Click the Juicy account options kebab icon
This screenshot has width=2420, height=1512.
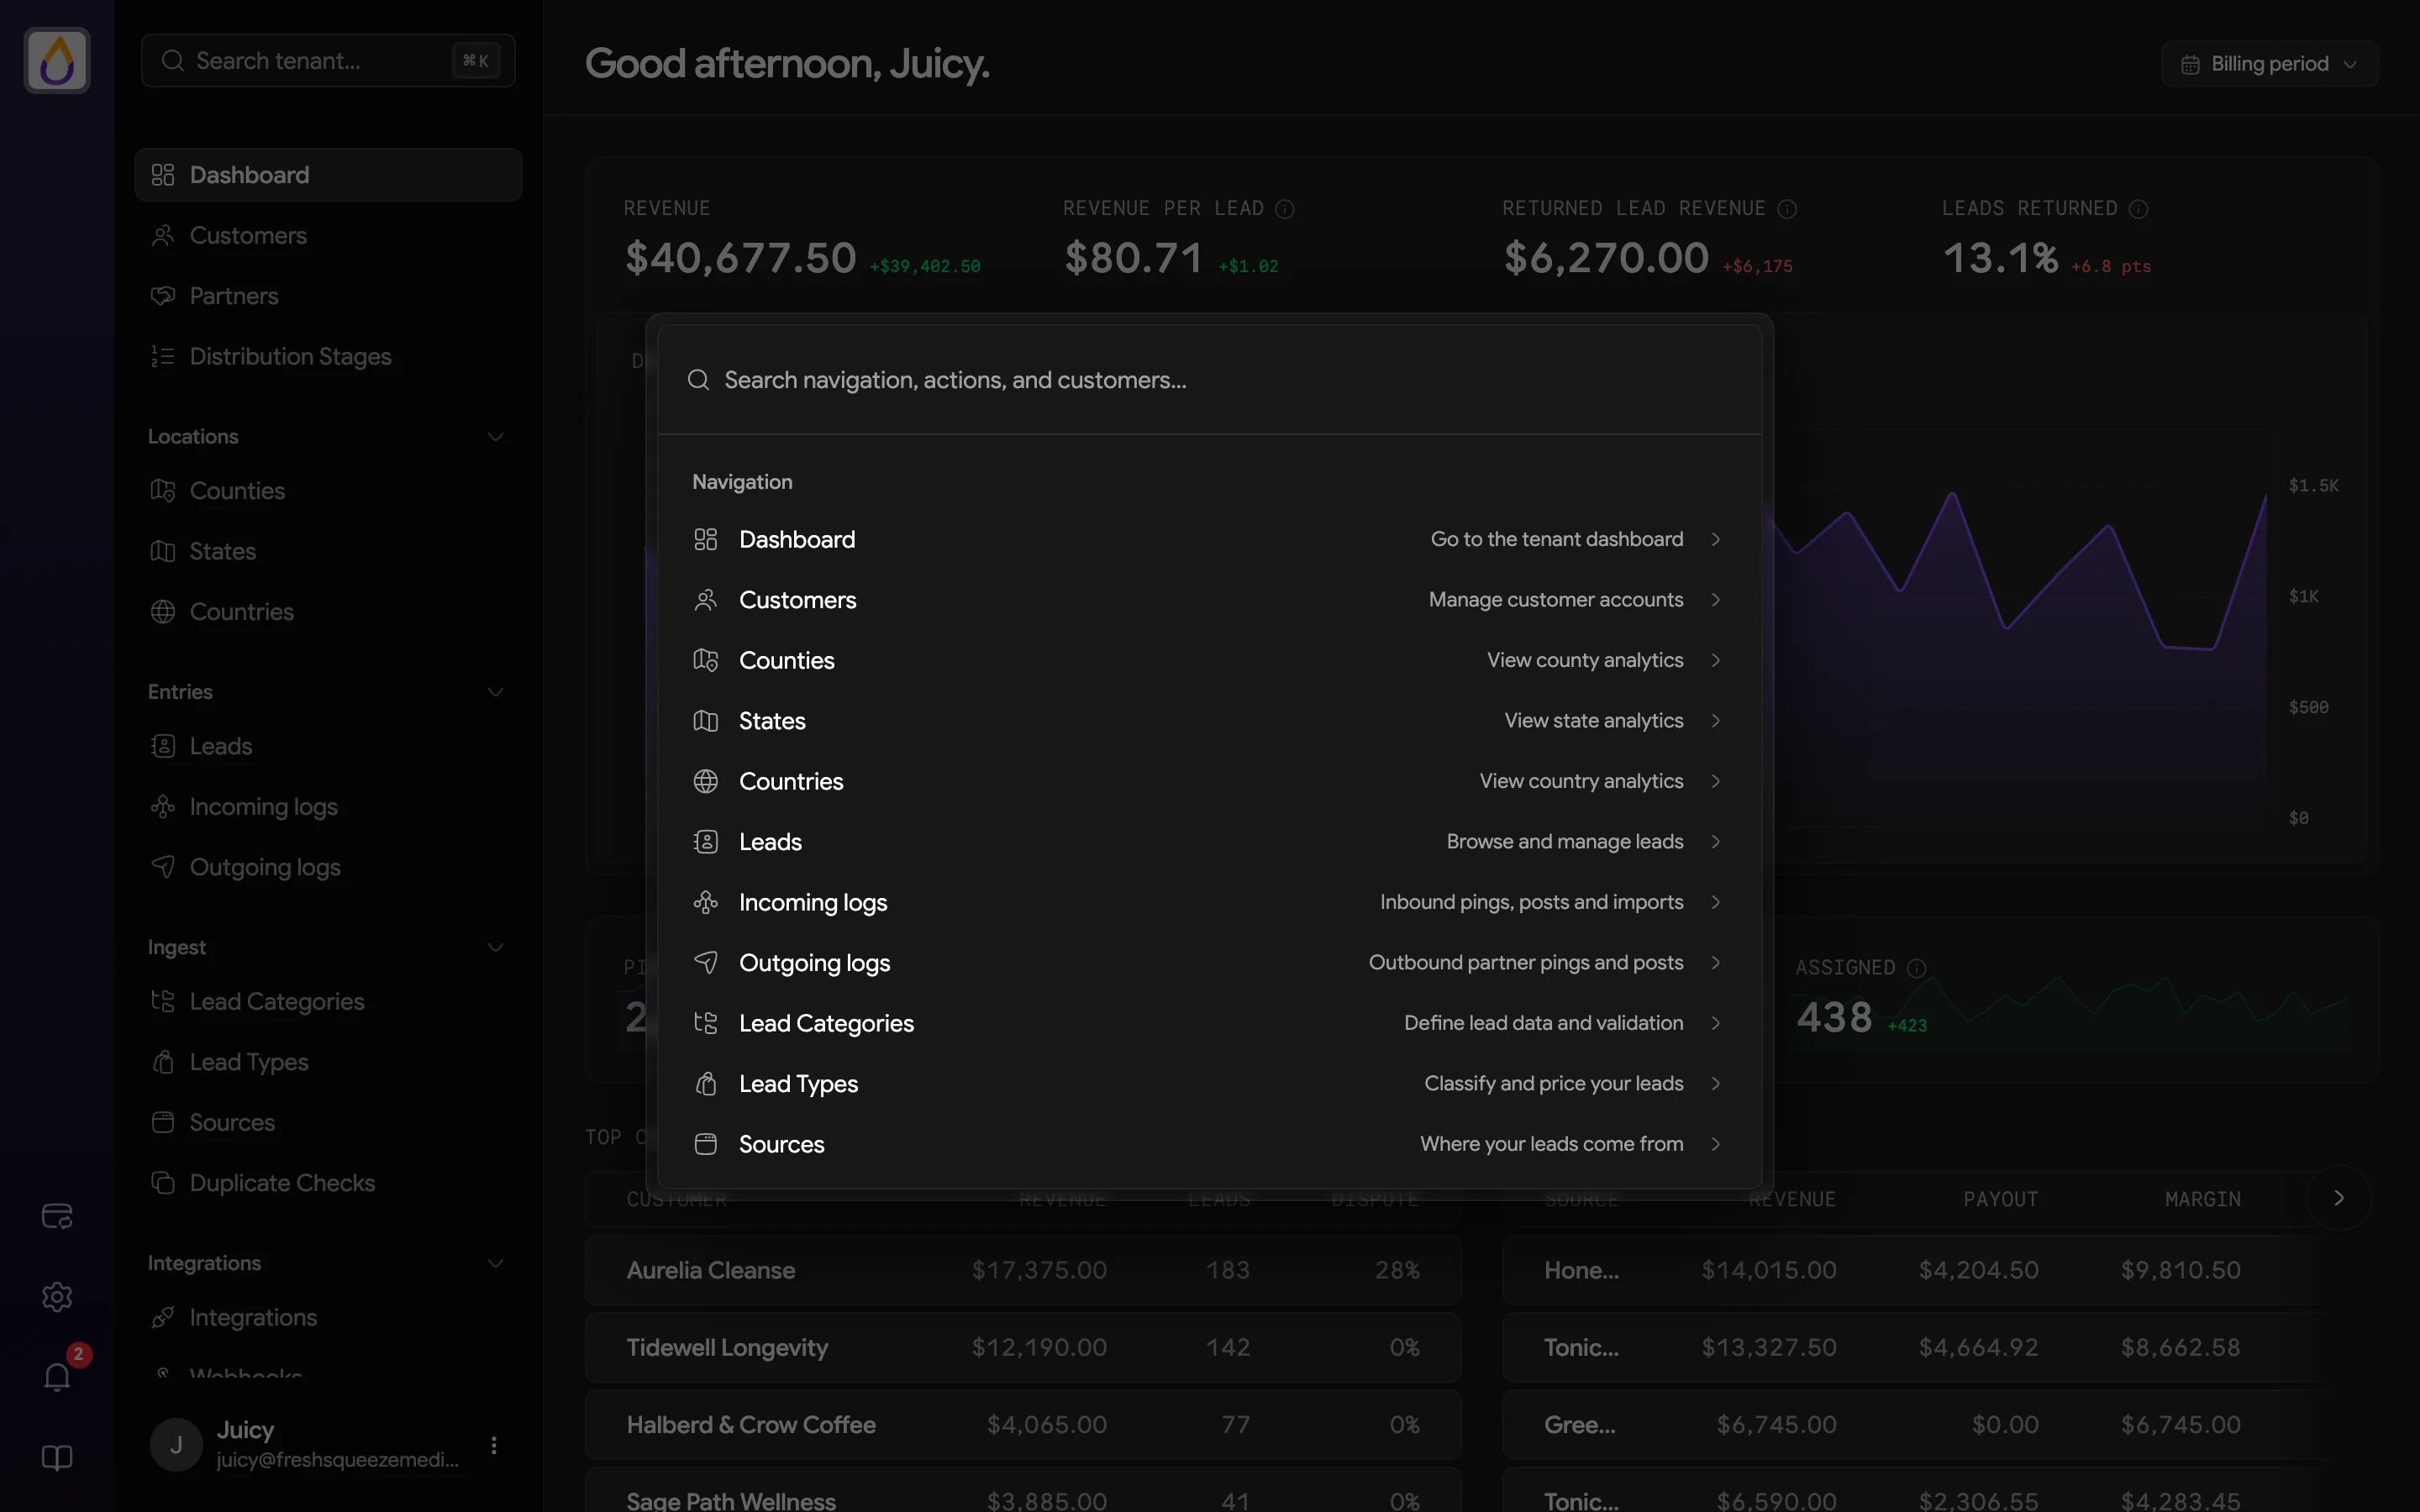[x=493, y=1445]
